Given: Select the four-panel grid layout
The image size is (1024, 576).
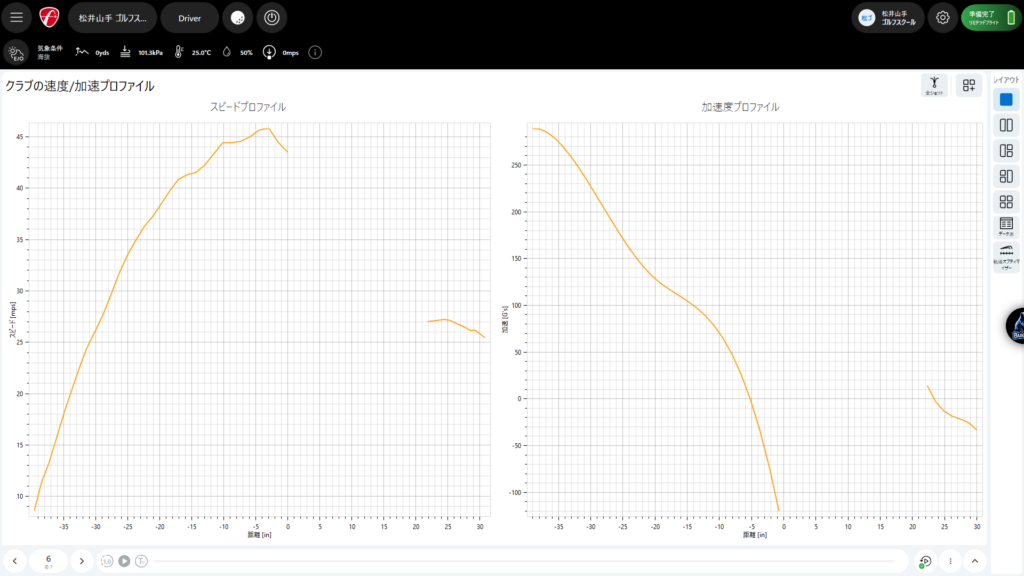Looking at the screenshot, I should click(1006, 202).
